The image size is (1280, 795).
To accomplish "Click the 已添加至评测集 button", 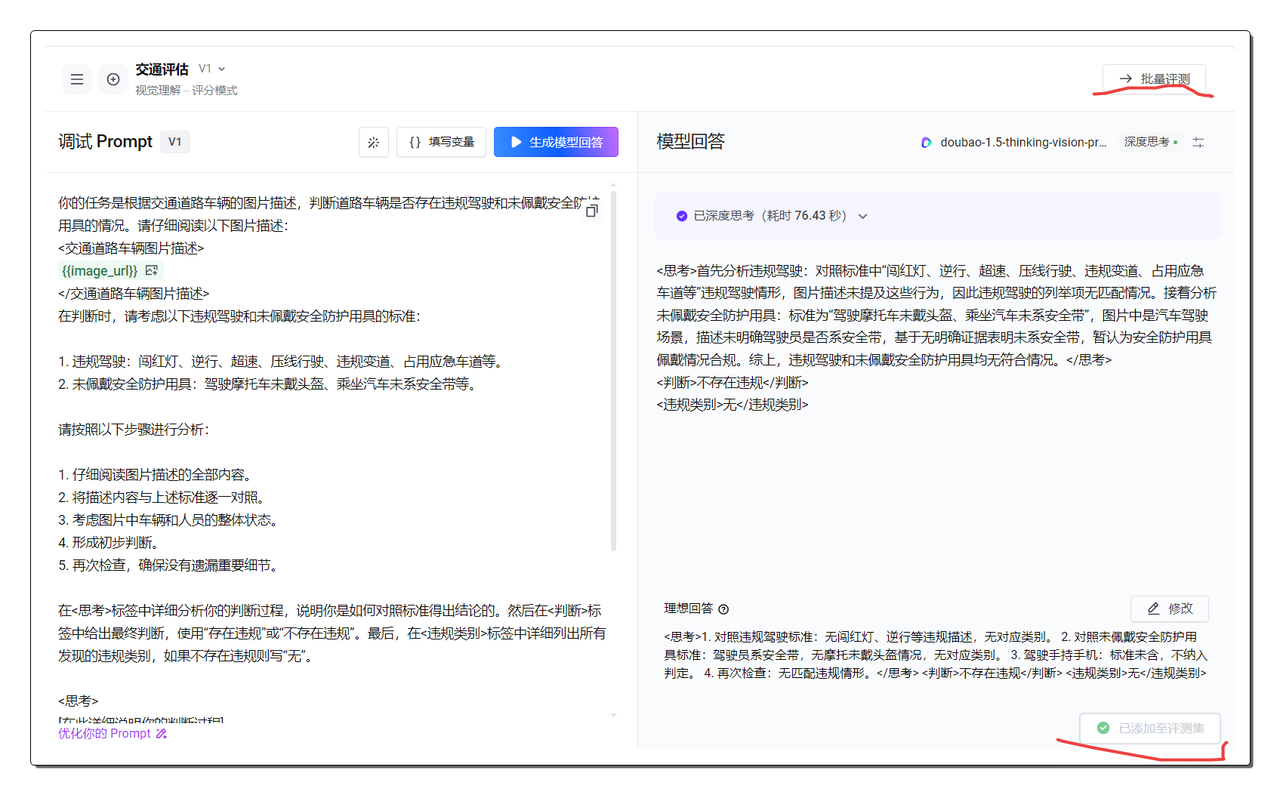I will click(x=1150, y=728).
